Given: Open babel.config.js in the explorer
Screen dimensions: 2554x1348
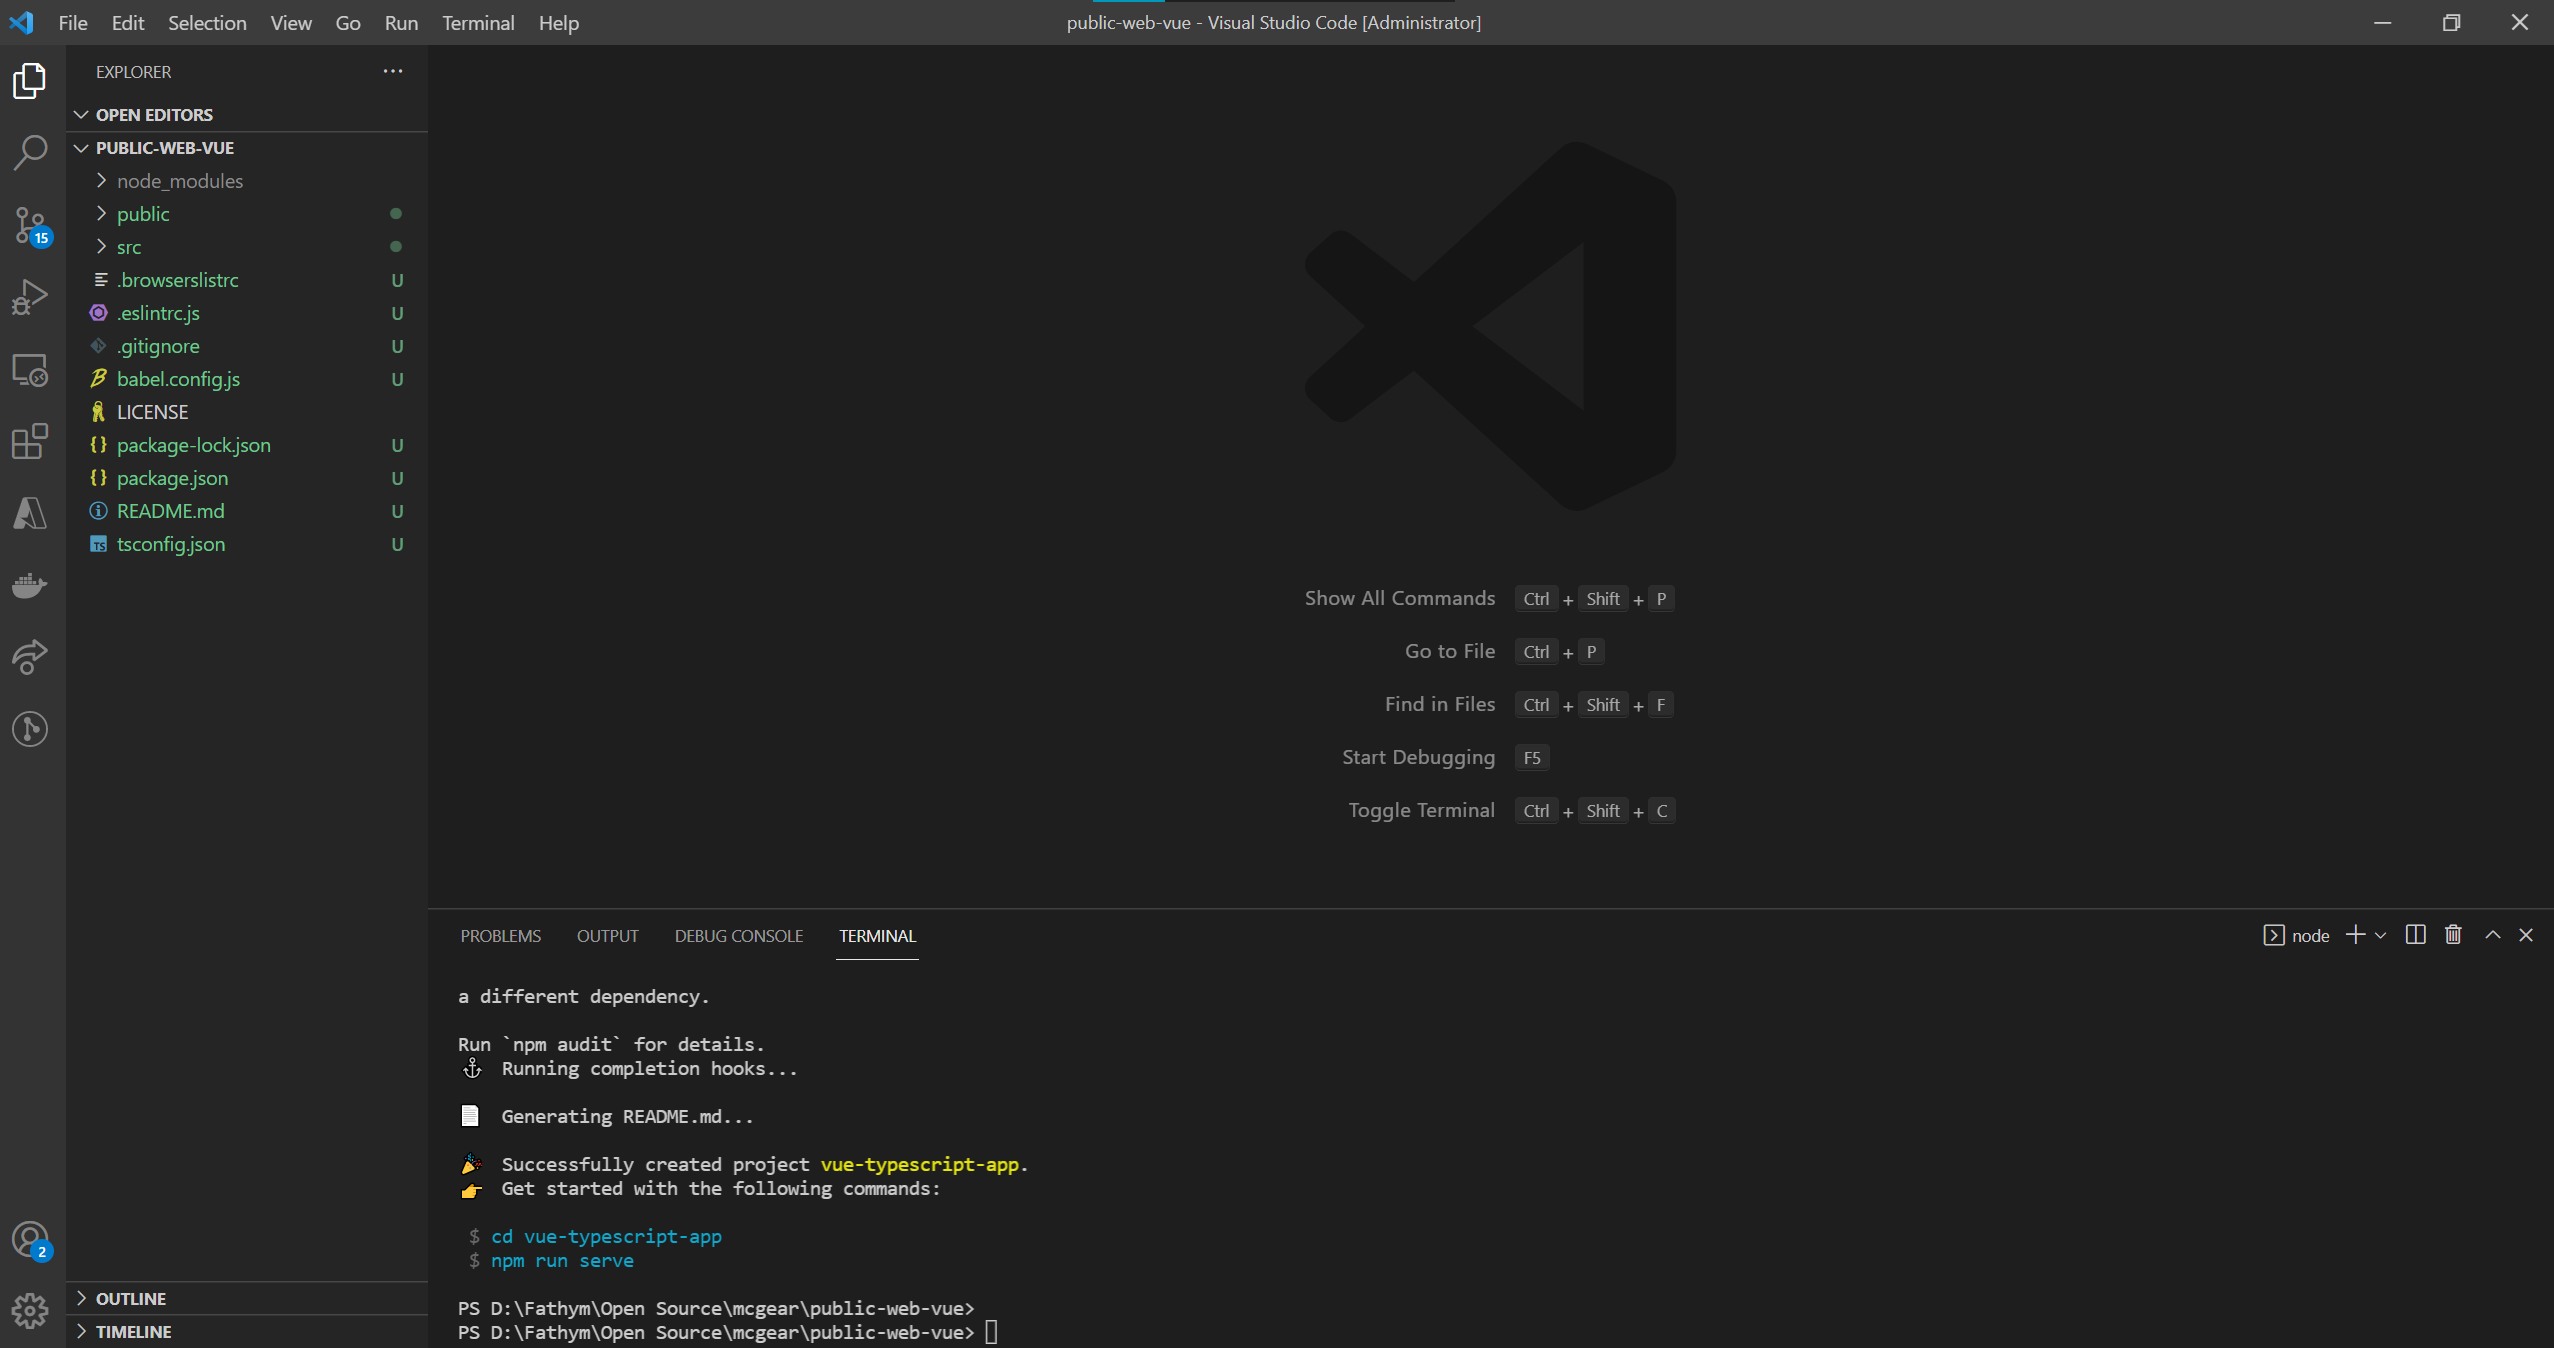Looking at the screenshot, I should [x=247, y=379].
